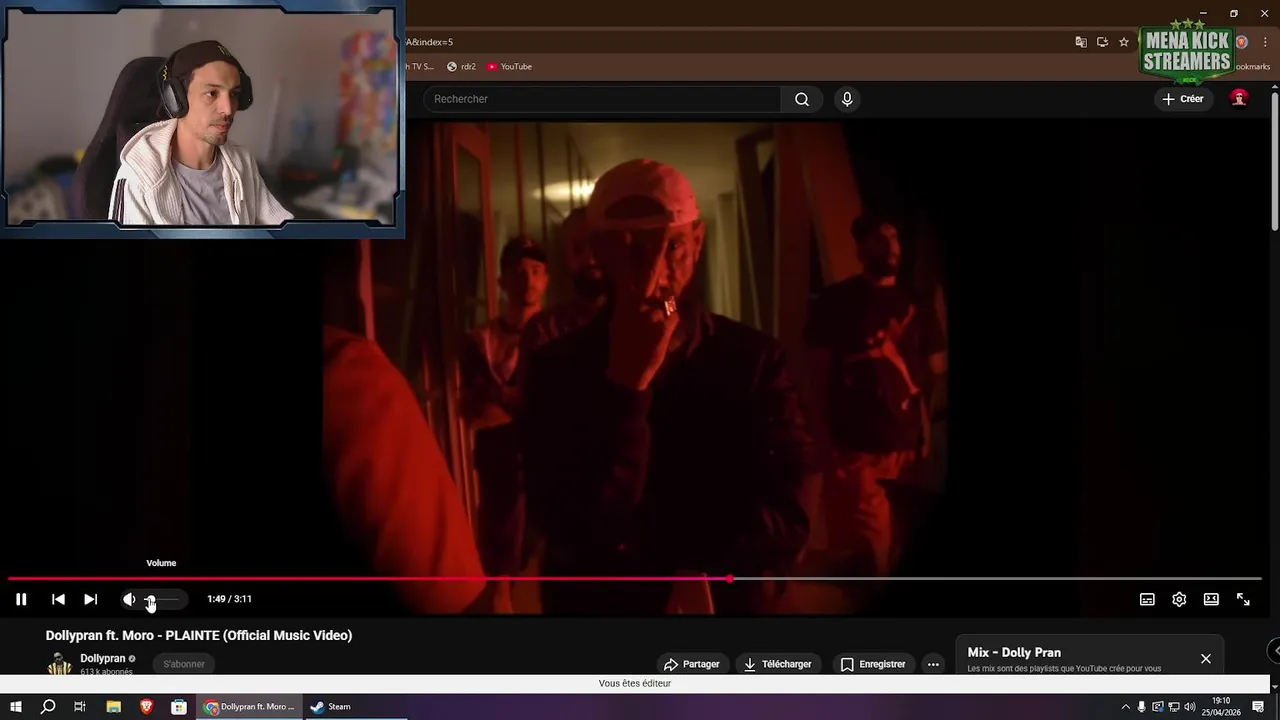1280x720 pixels.
Task: Open File Explorer from taskbar
Action: click(114, 707)
